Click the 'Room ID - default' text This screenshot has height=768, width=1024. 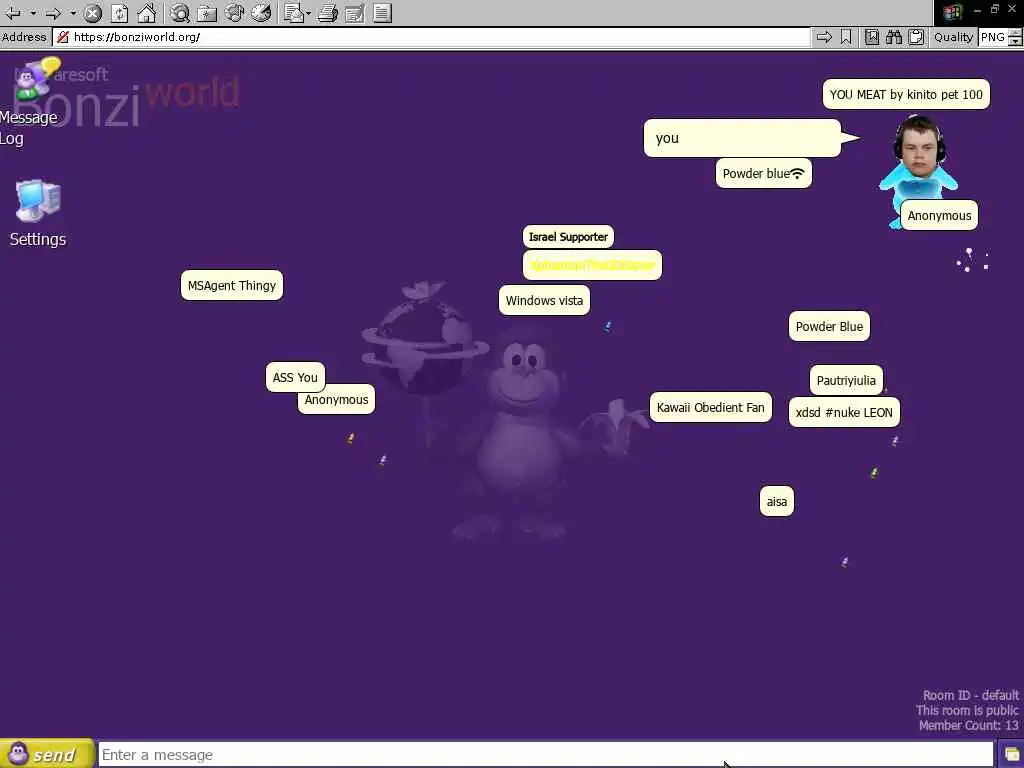[970, 696]
